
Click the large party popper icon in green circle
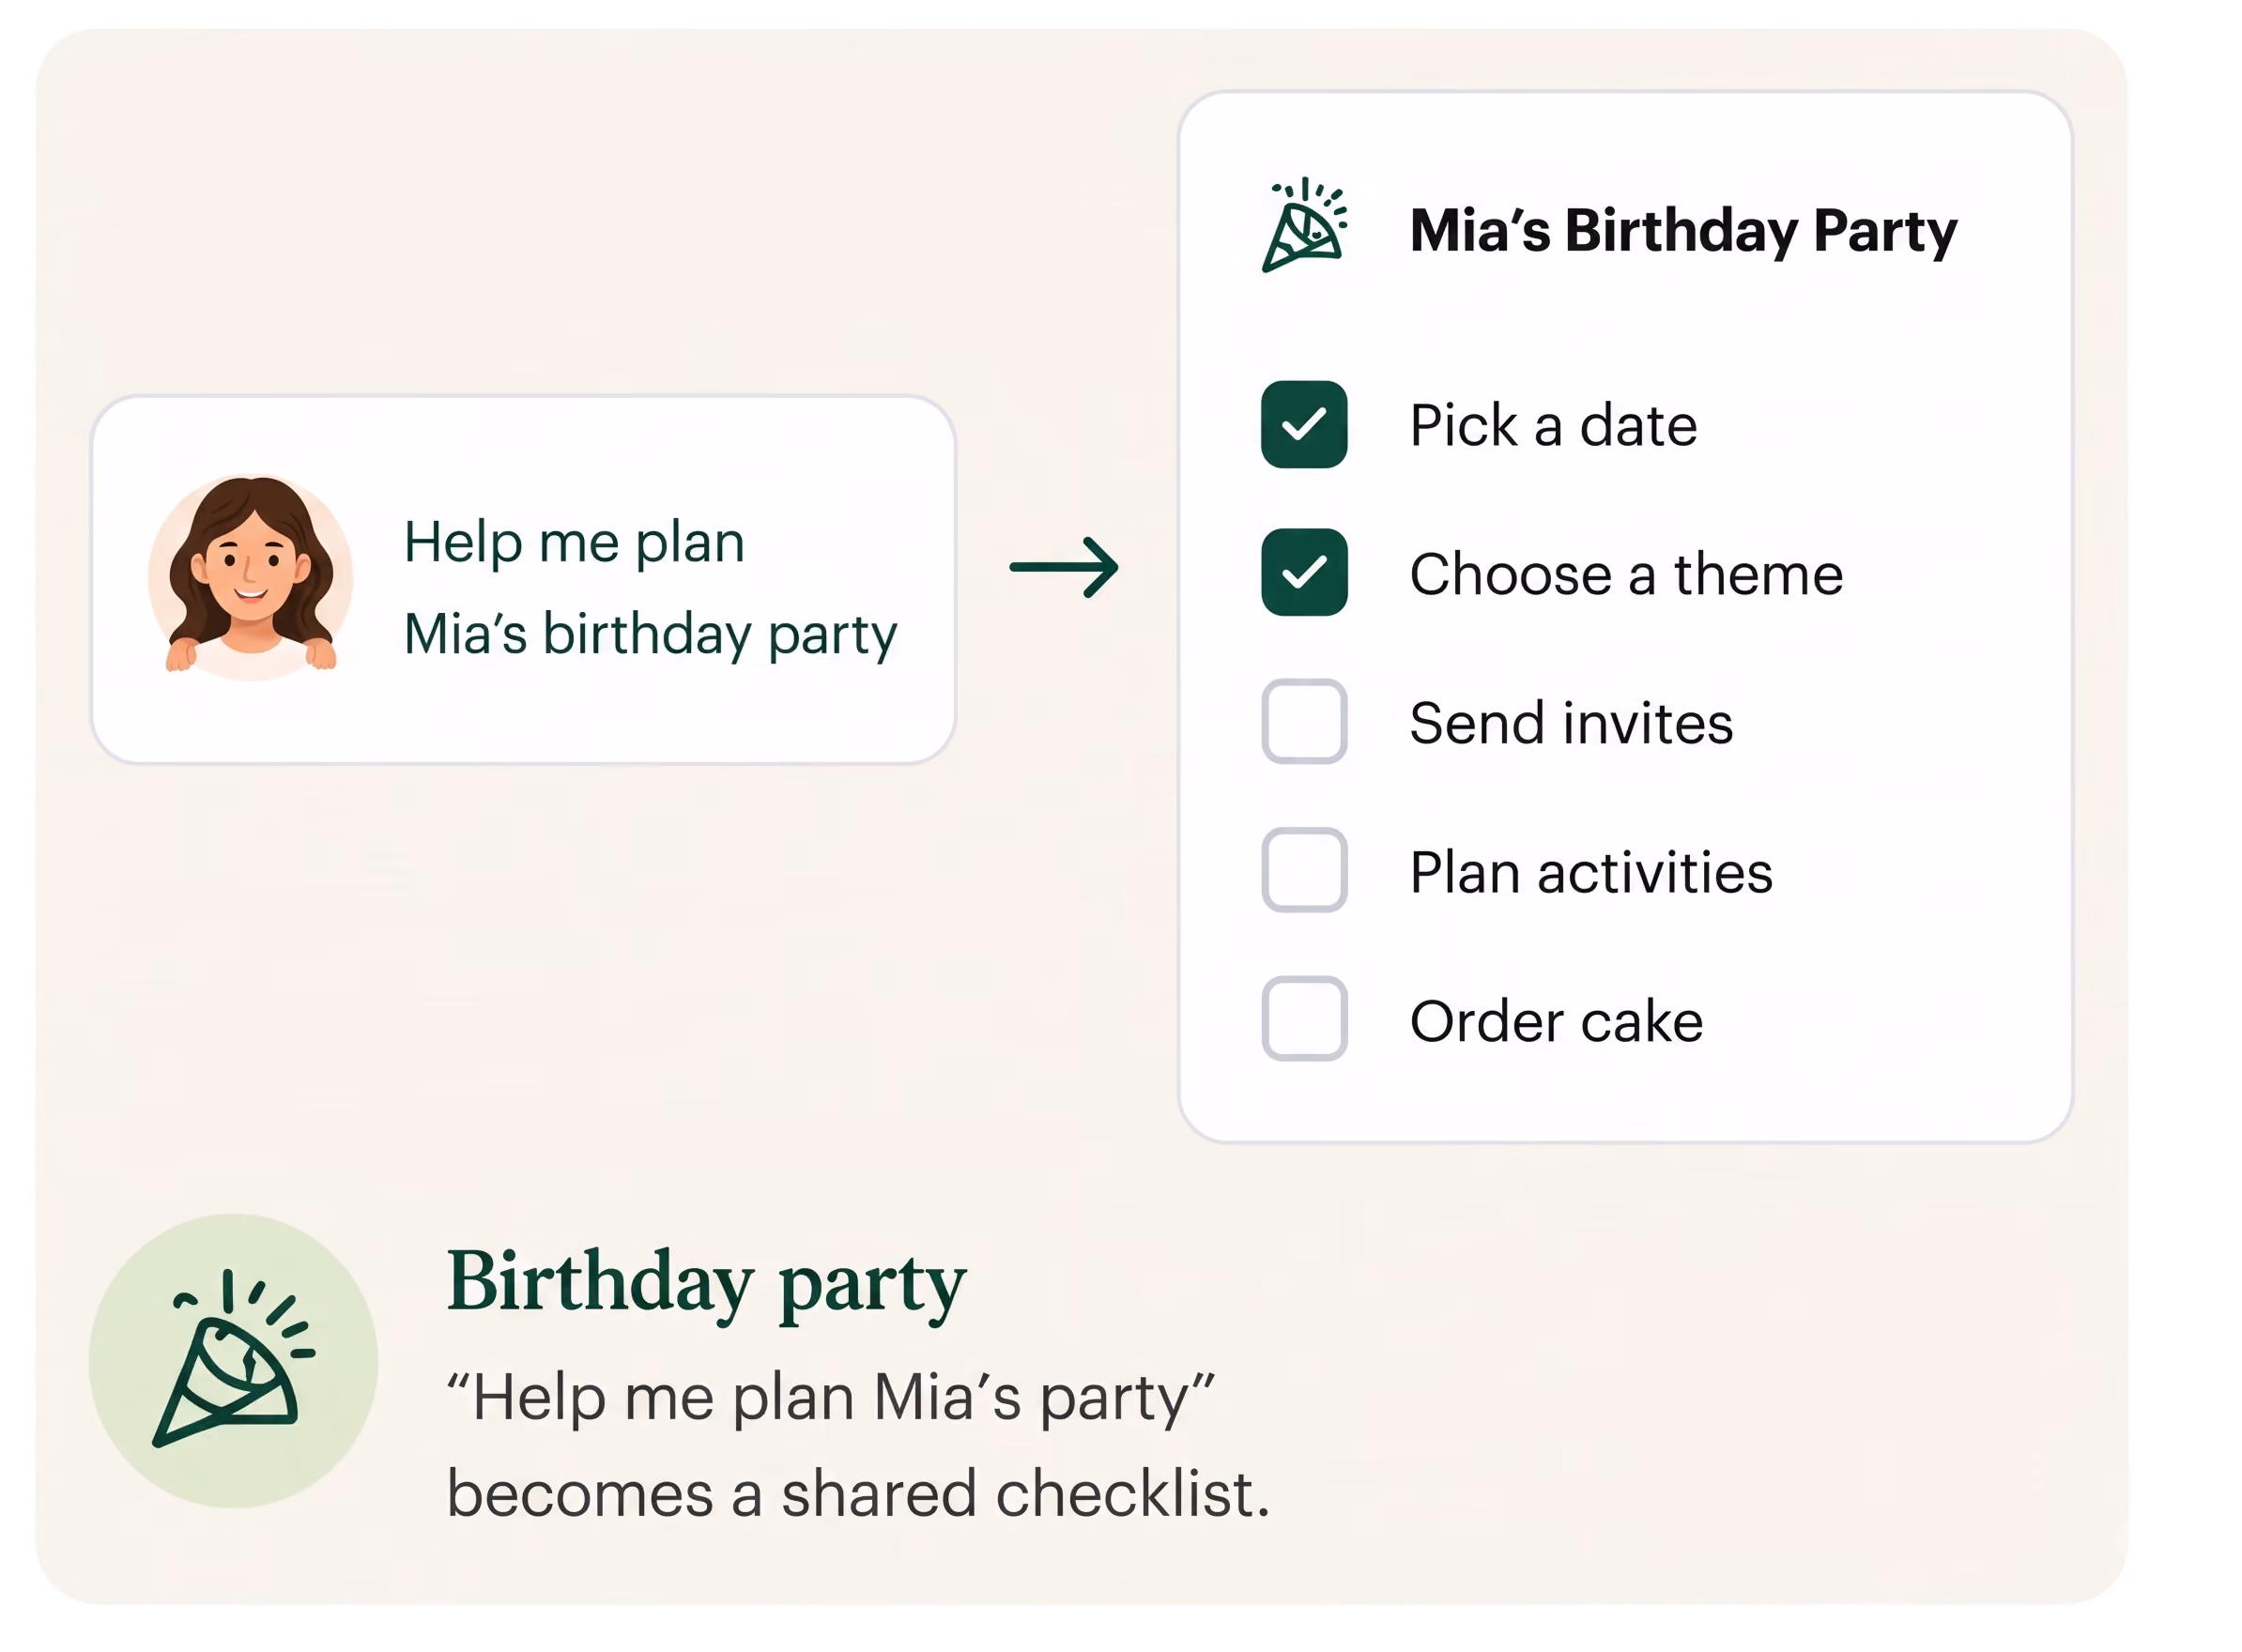(233, 1360)
